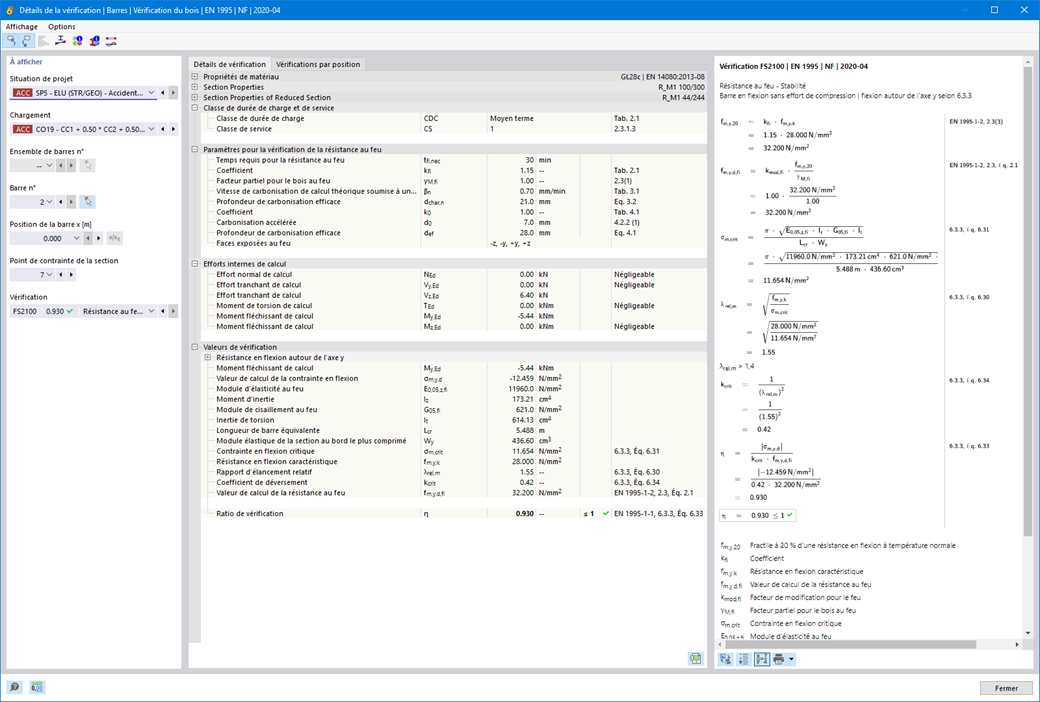The width and height of the screenshot is (1040, 702).
Task: Click the x/x0 position icon
Action: coord(114,238)
